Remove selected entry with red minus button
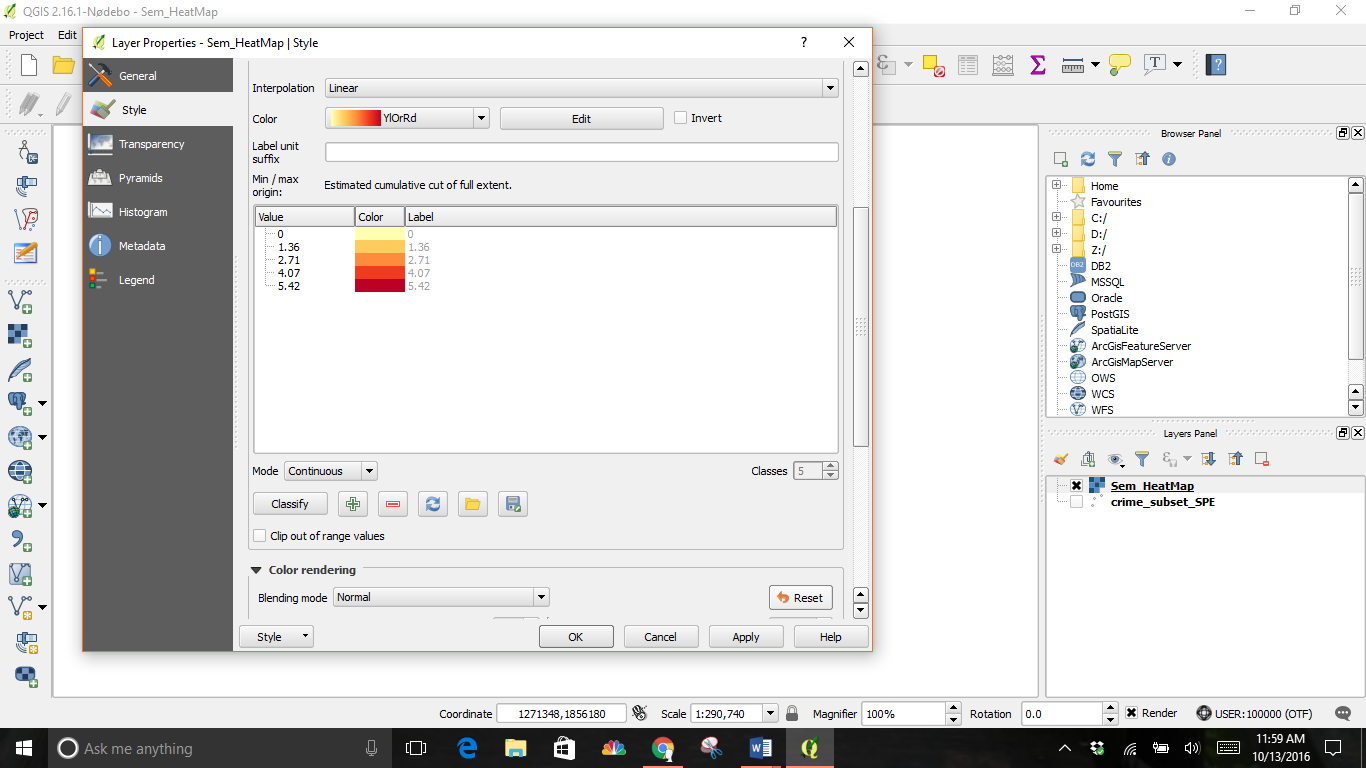The width and height of the screenshot is (1366, 768). [x=392, y=504]
